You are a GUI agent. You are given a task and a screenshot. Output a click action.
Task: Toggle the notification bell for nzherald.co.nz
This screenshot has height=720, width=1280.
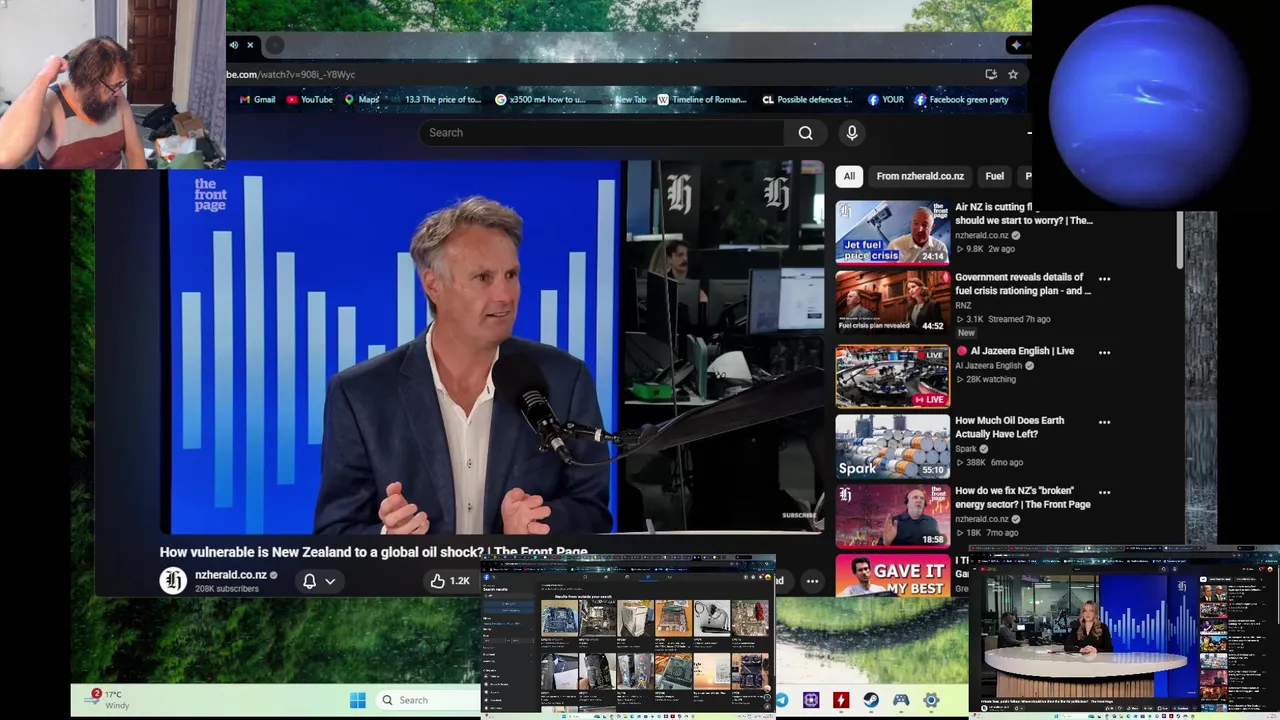[x=309, y=581]
